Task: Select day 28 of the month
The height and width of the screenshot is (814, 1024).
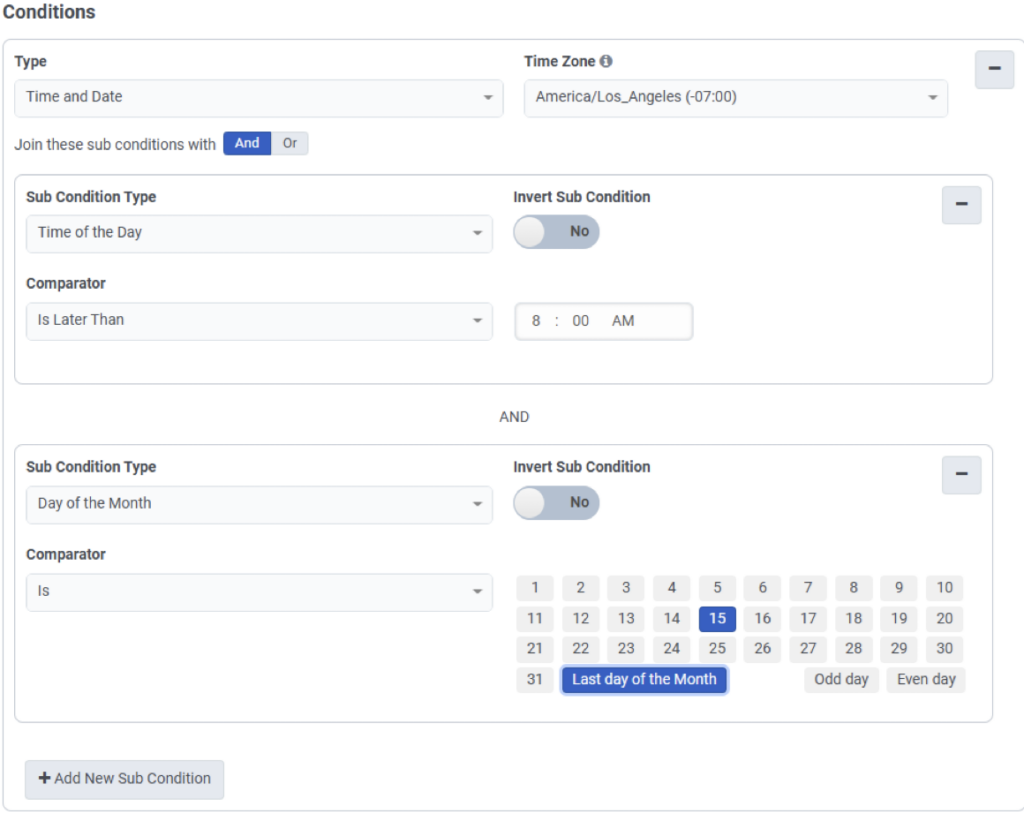Action: coord(854,649)
